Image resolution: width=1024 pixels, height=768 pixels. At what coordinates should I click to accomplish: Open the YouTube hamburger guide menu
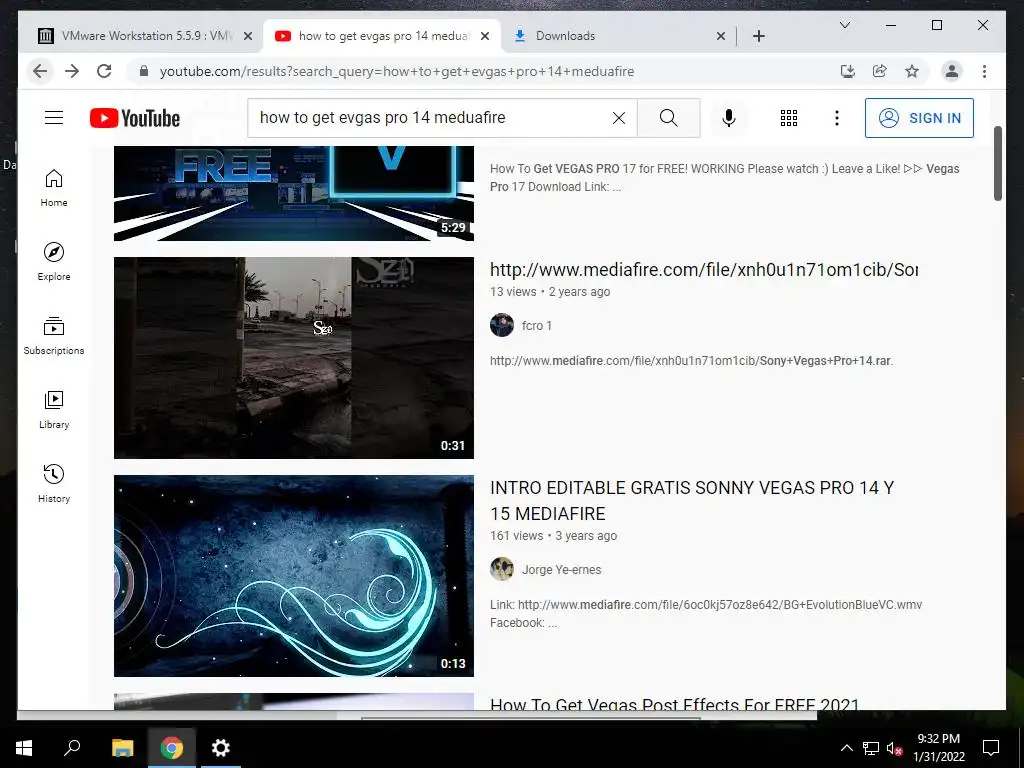(54, 118)
